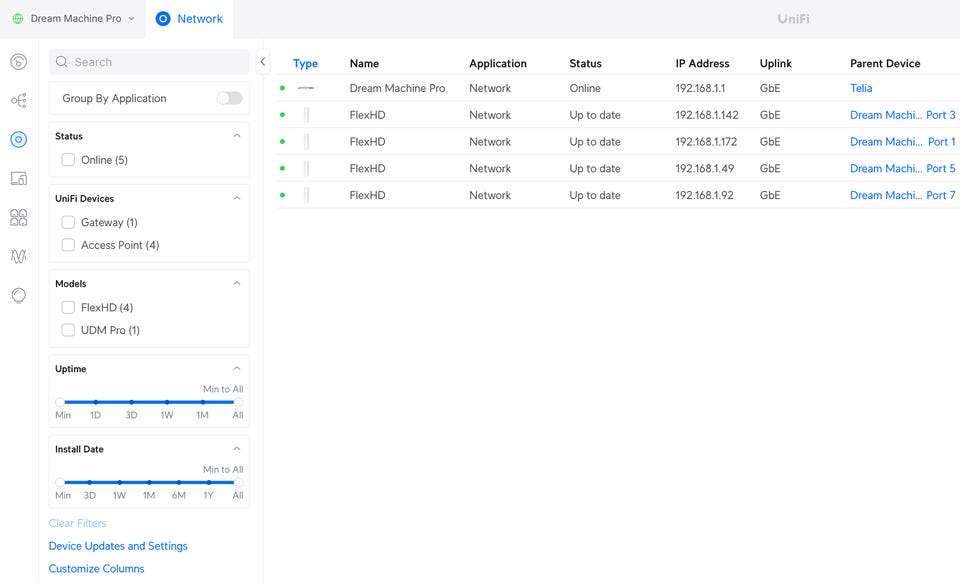Viewport: 960px width, 583px height.
Task: Switch to the Network tab
Action: (x=189, y=19)
